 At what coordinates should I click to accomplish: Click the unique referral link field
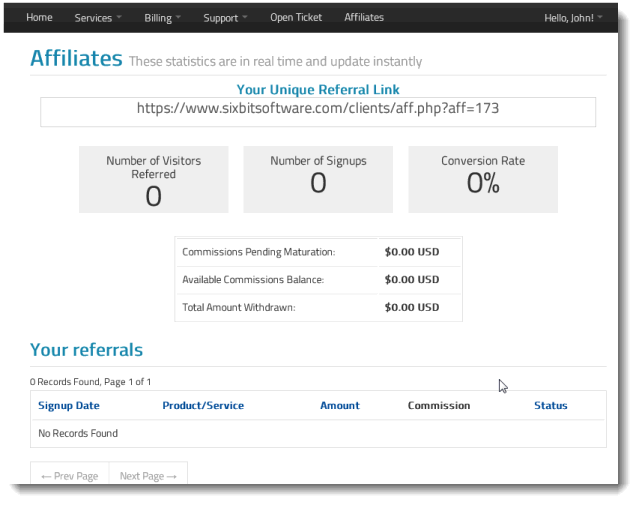click(318, 112)
